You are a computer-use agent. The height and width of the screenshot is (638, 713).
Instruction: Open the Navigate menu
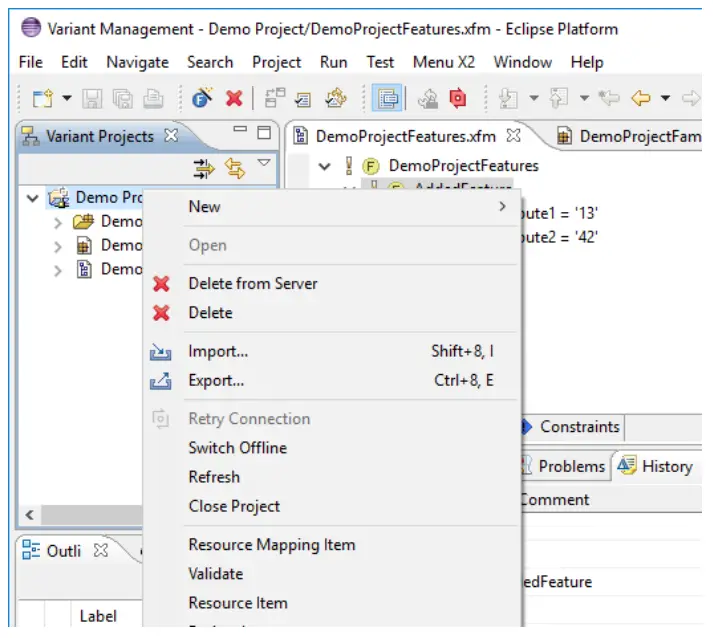point(137,62)
